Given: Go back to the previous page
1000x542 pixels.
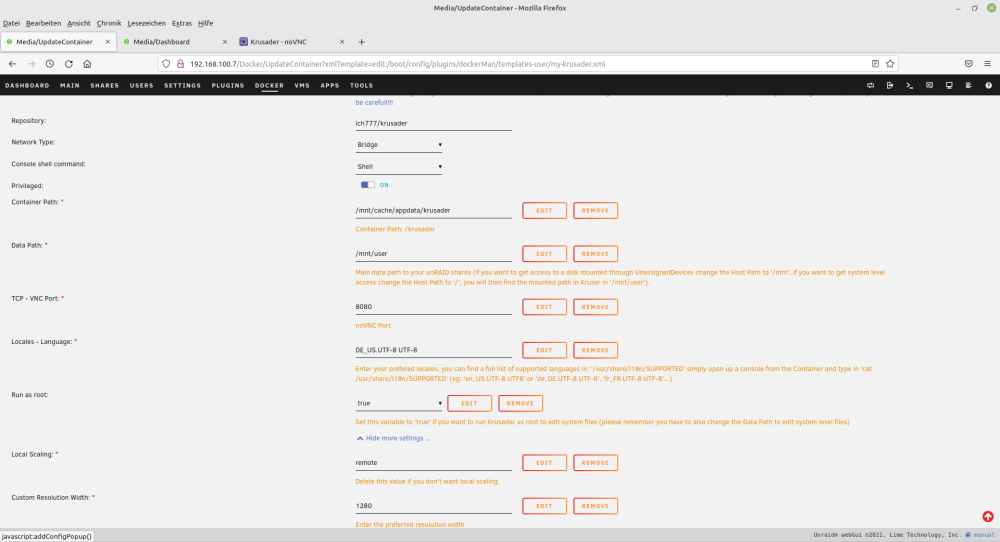Looking at the screenshot, I should [13, 64].
